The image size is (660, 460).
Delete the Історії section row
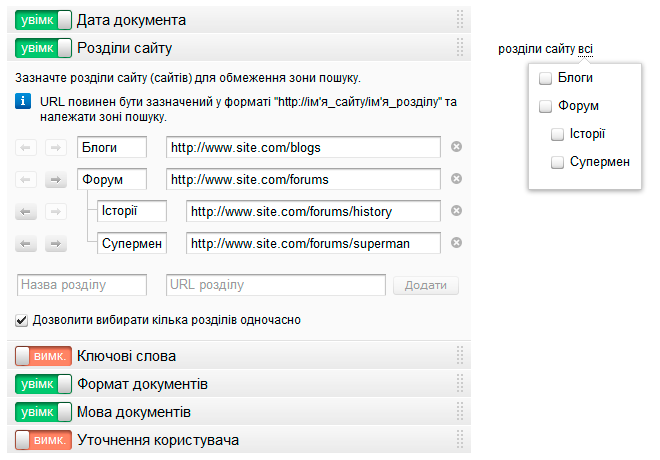coord(456,211)
